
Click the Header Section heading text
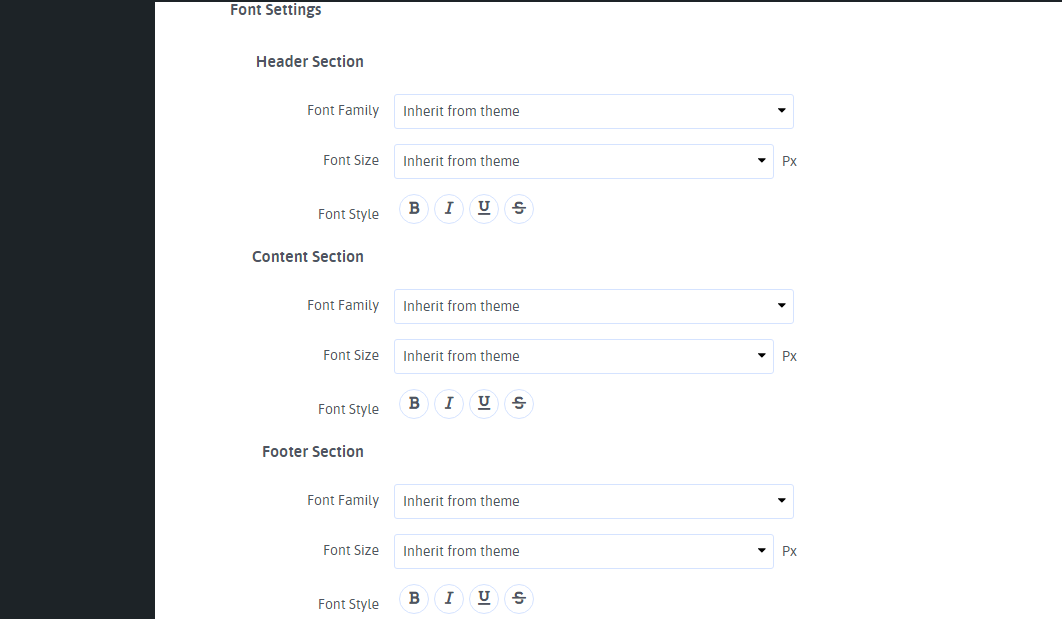click(310, 62)
